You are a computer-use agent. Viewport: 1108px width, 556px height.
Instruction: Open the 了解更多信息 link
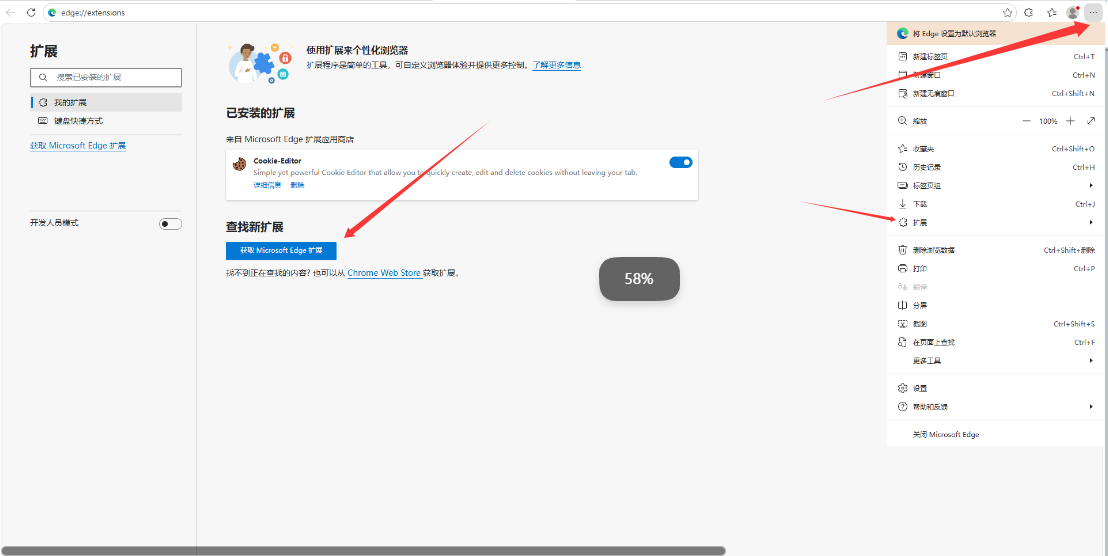[x=557, y=65]
